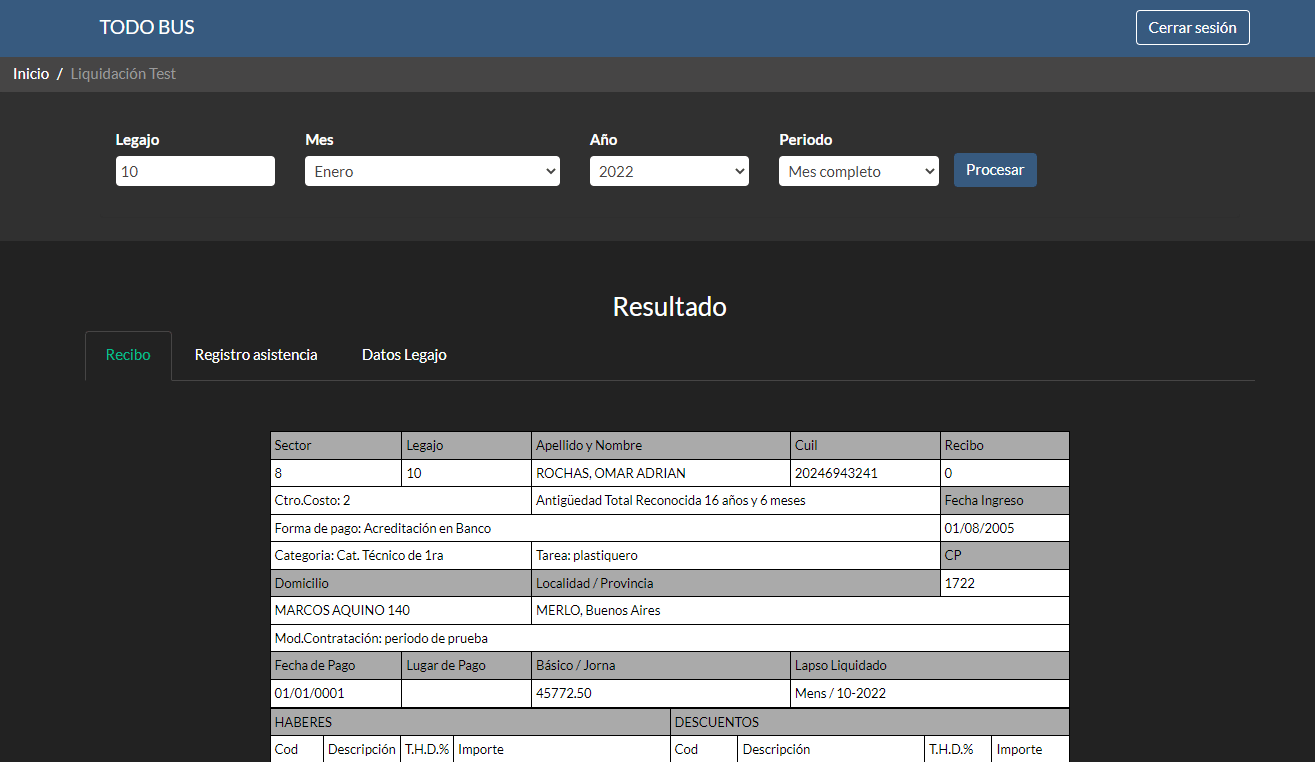The width and height of the screenshot is (1315, 762).
Task: Open the Mes dropdown showing Enero
Action: (x=432, y=171)
